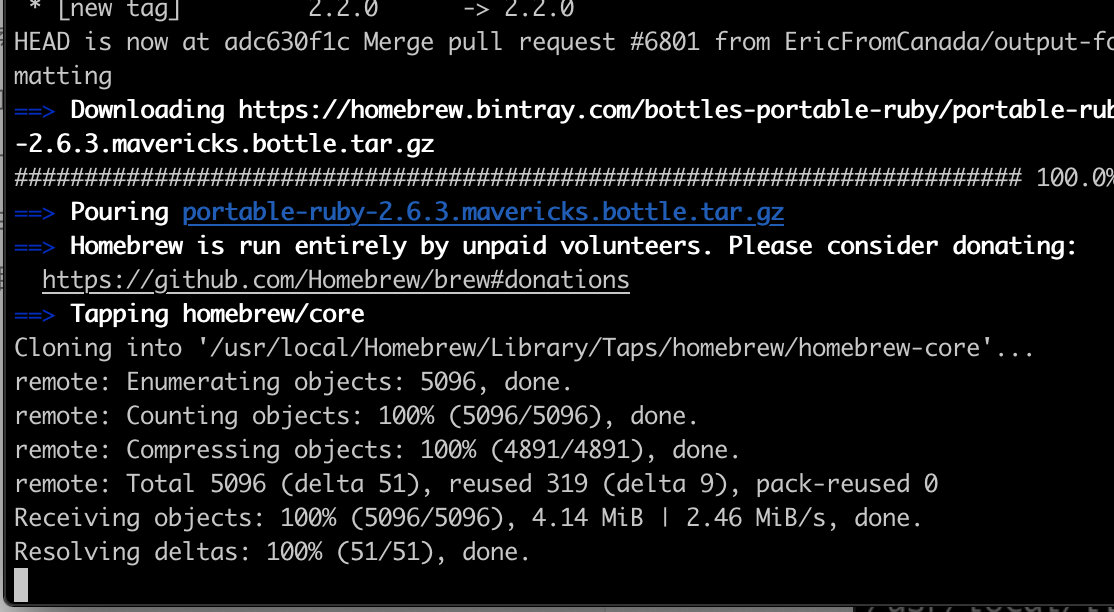
Task: Click the 'Compressing objects: 100% (4891/4891)' line
Action: [377, 450]
